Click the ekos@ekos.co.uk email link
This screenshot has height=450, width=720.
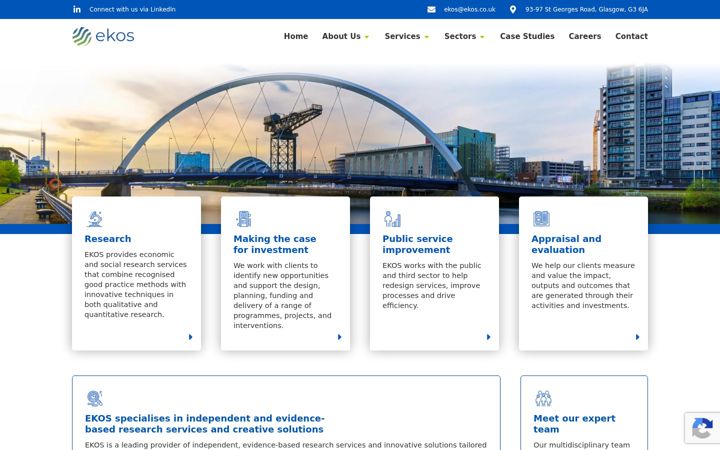click(x=469, y=9)
